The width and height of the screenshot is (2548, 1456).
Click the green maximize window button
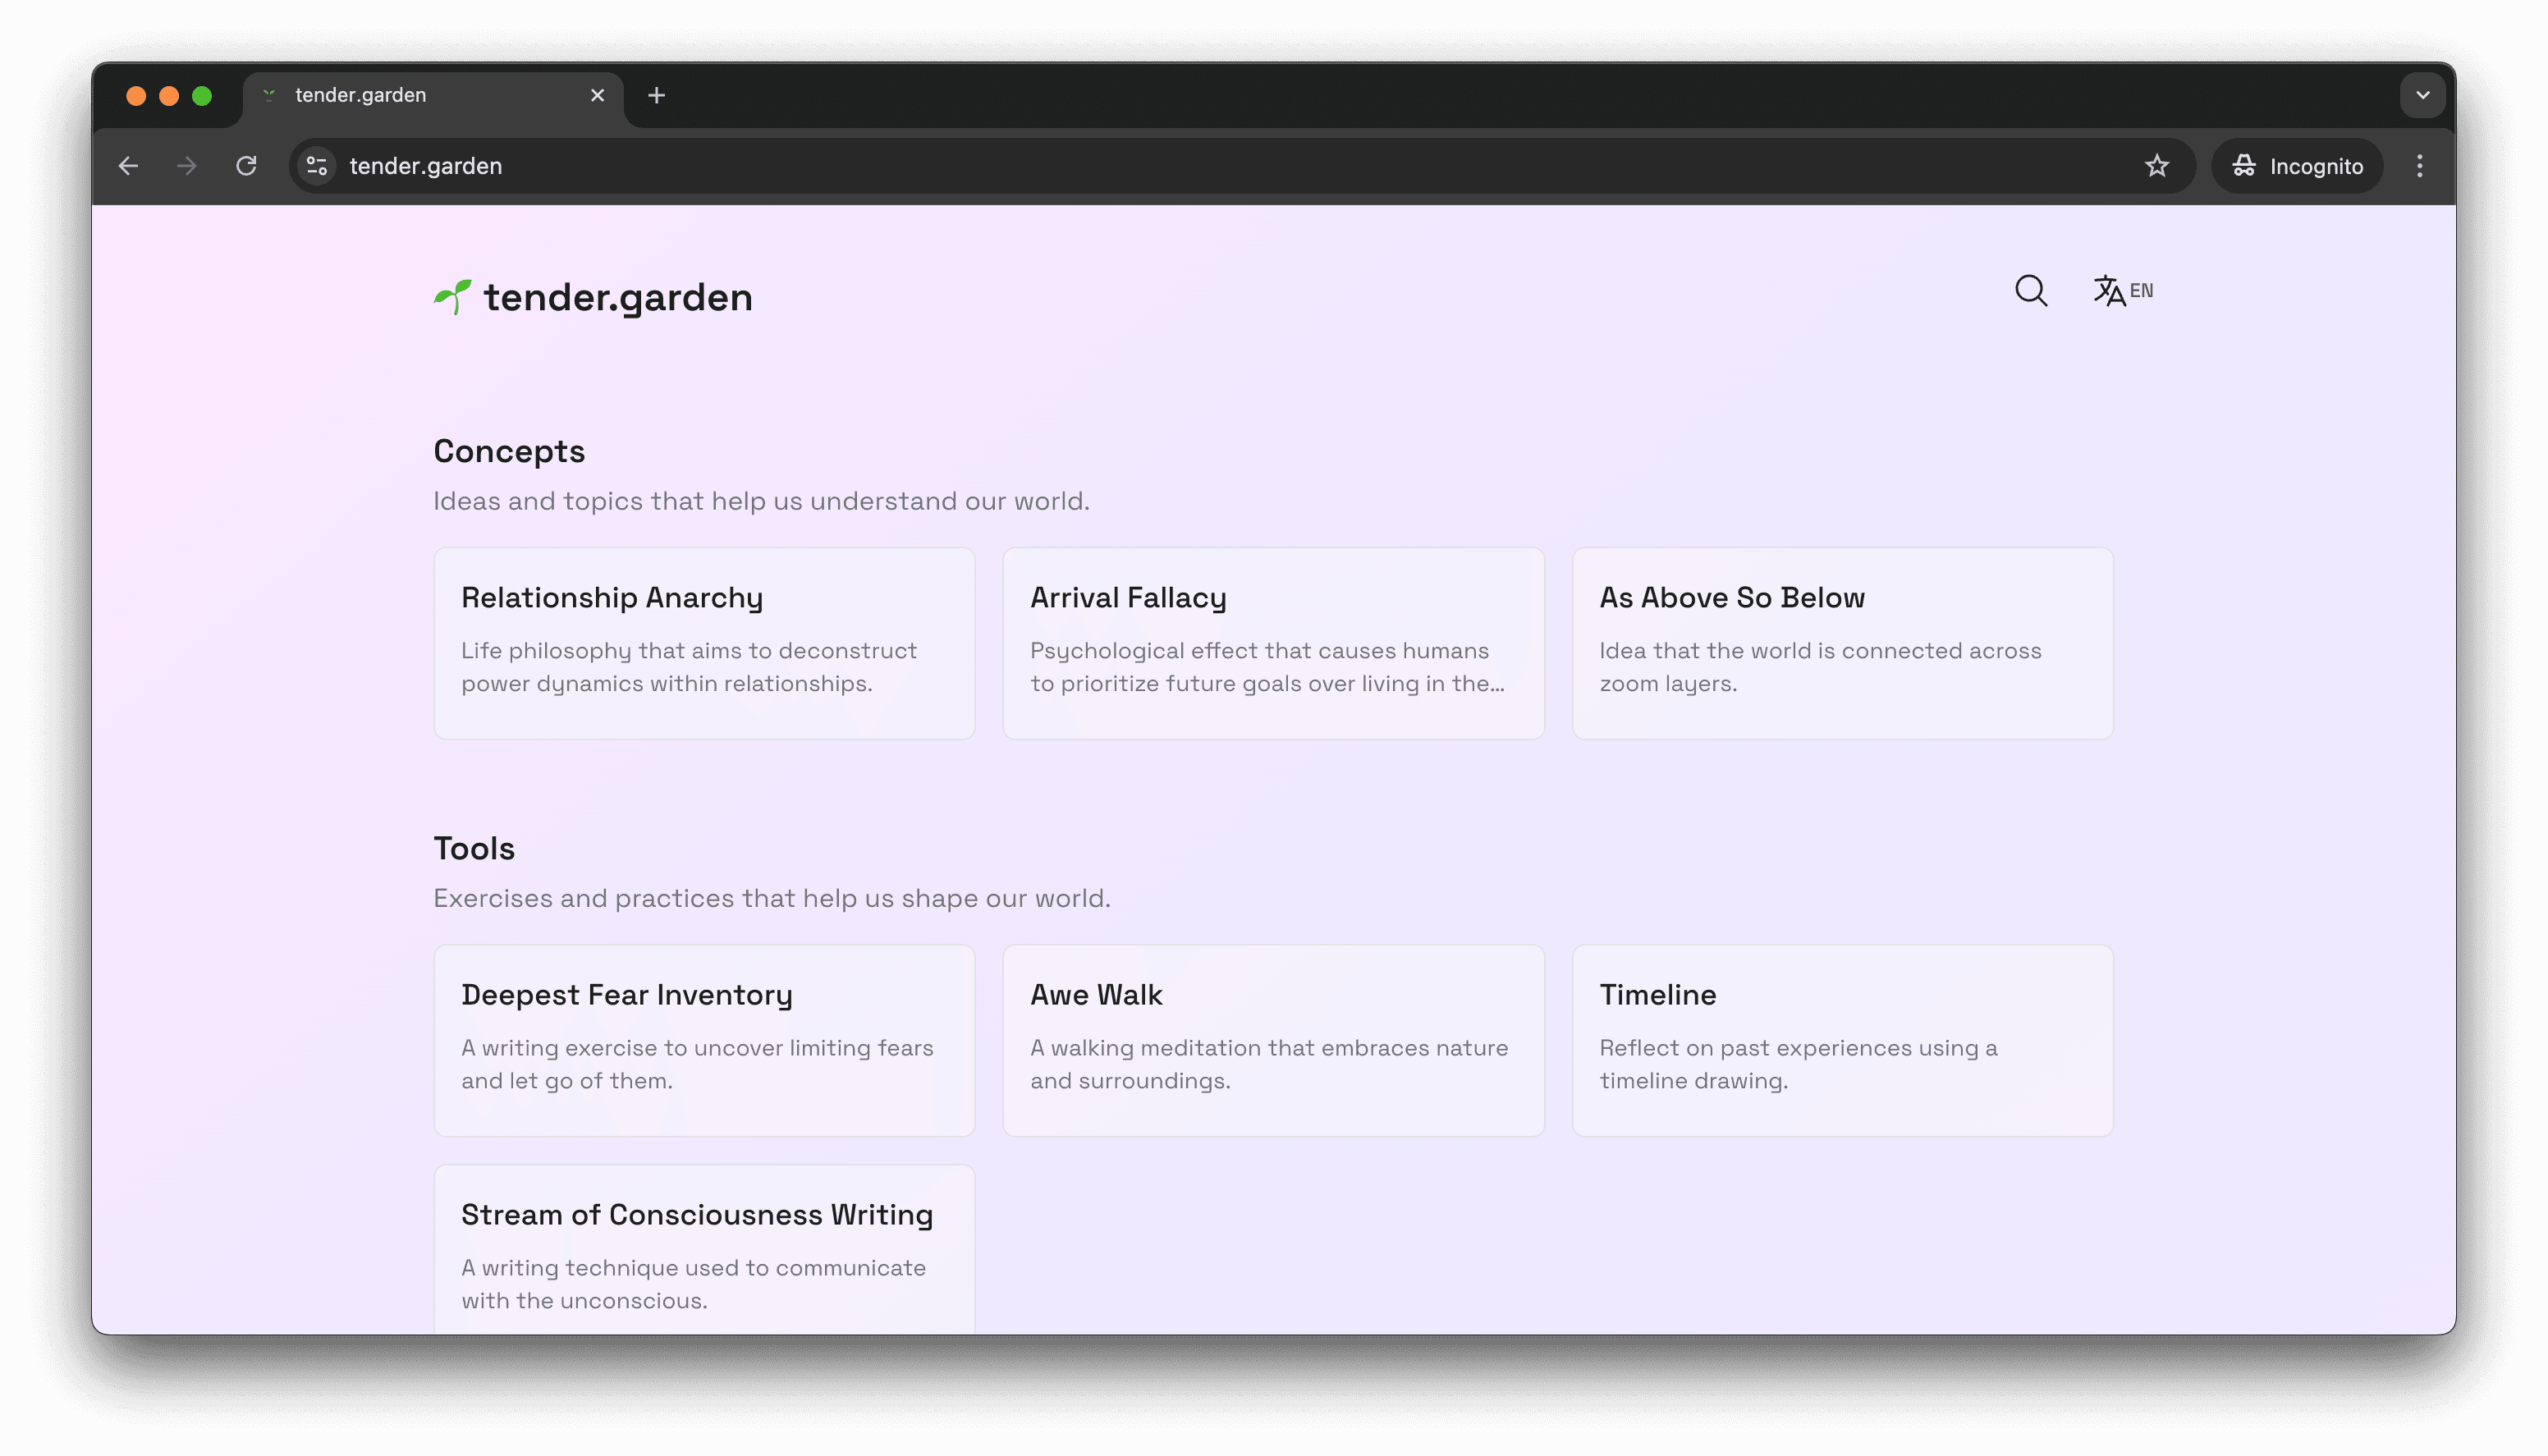202,96
